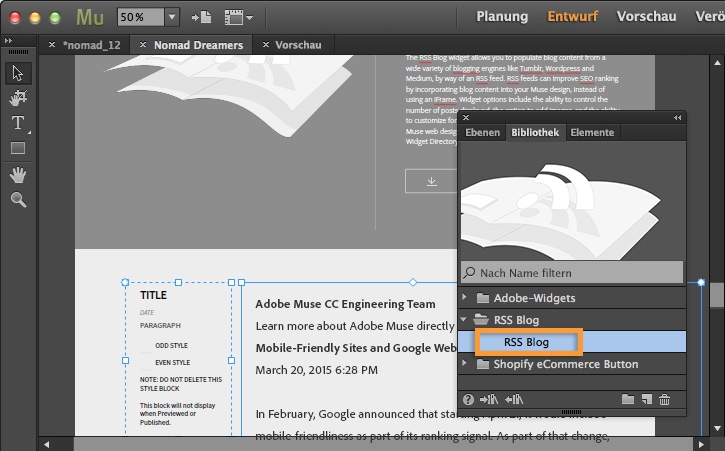
Task: Close the Vorschau document tab
Action: (x=265, y=44)
